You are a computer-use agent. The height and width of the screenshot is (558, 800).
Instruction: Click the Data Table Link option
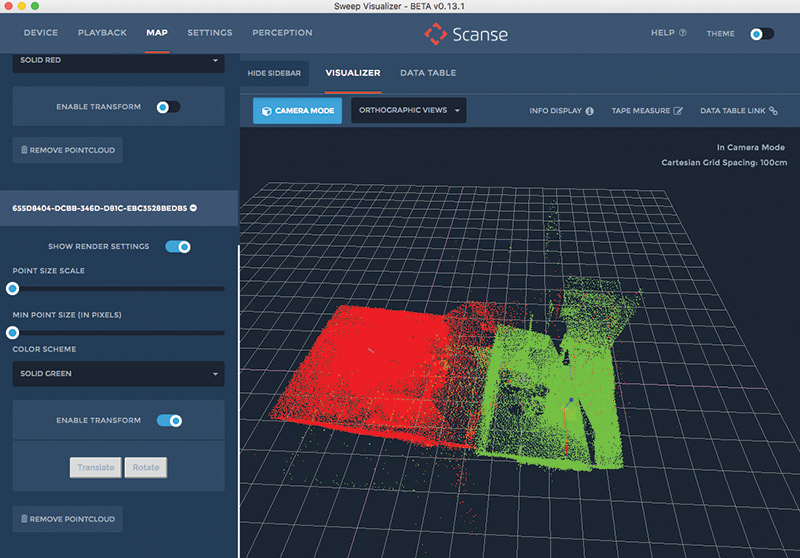tap(739, 111)
